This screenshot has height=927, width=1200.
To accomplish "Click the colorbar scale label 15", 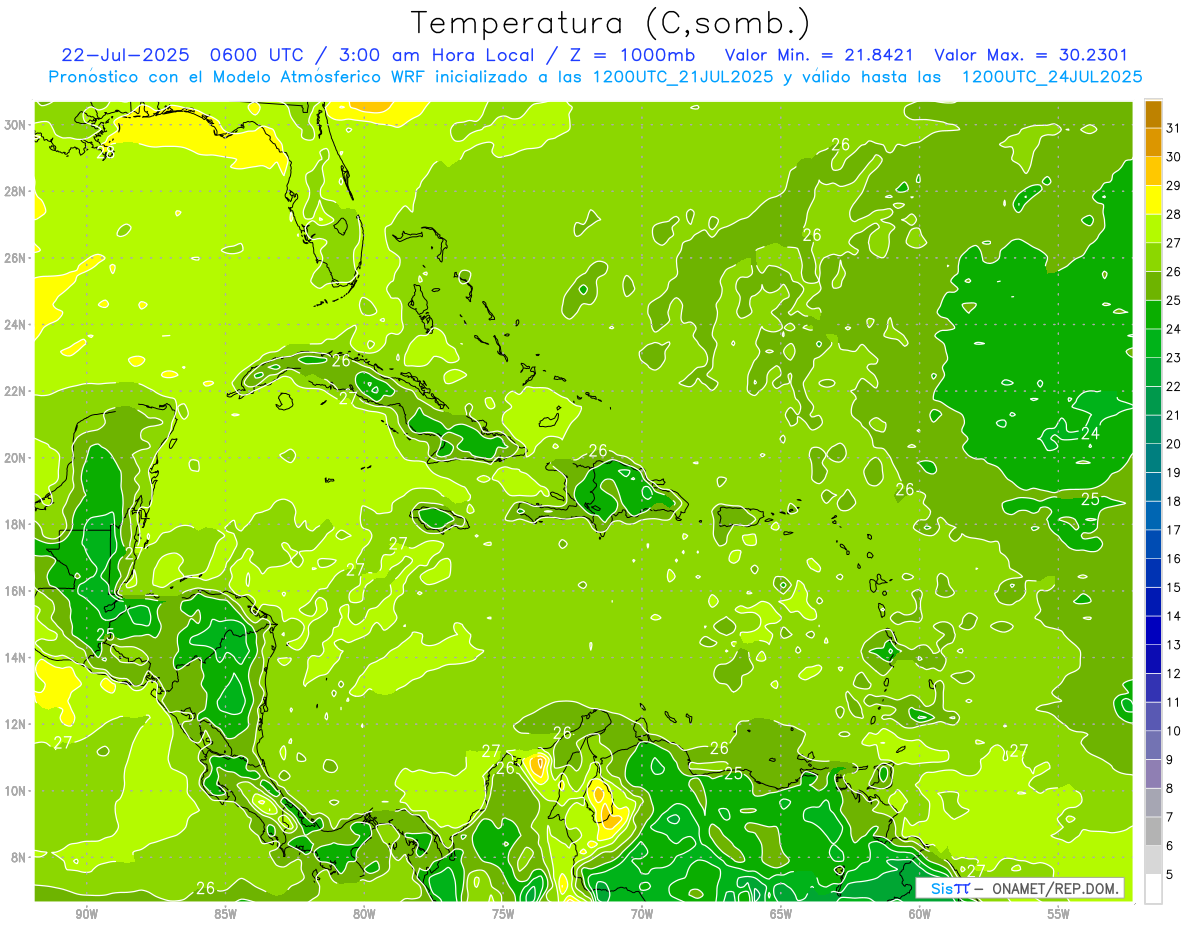I will [1174, 587].
